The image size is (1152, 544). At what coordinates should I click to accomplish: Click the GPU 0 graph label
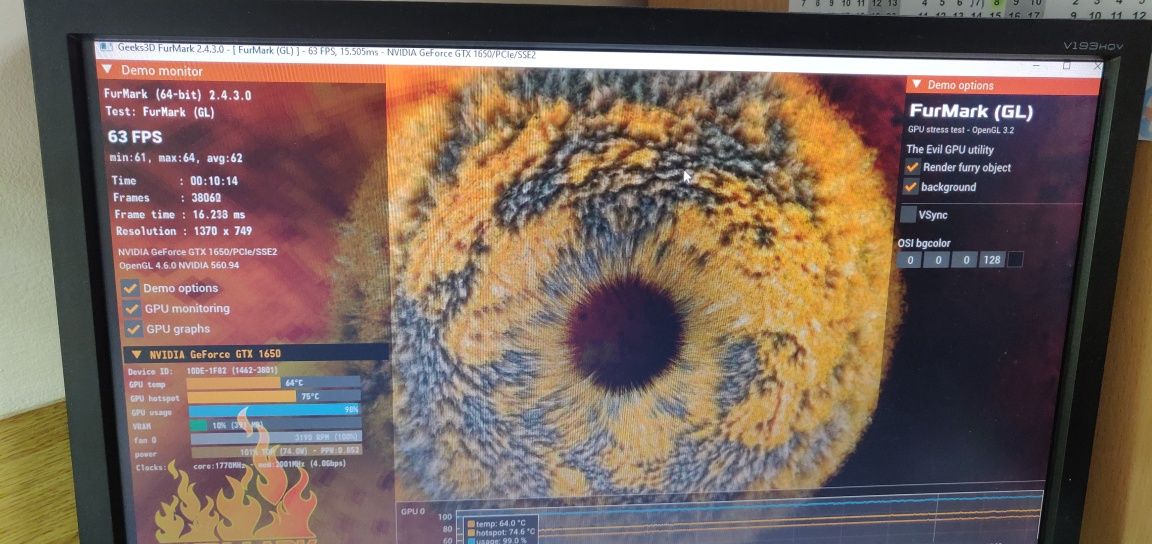click(414, 511)
